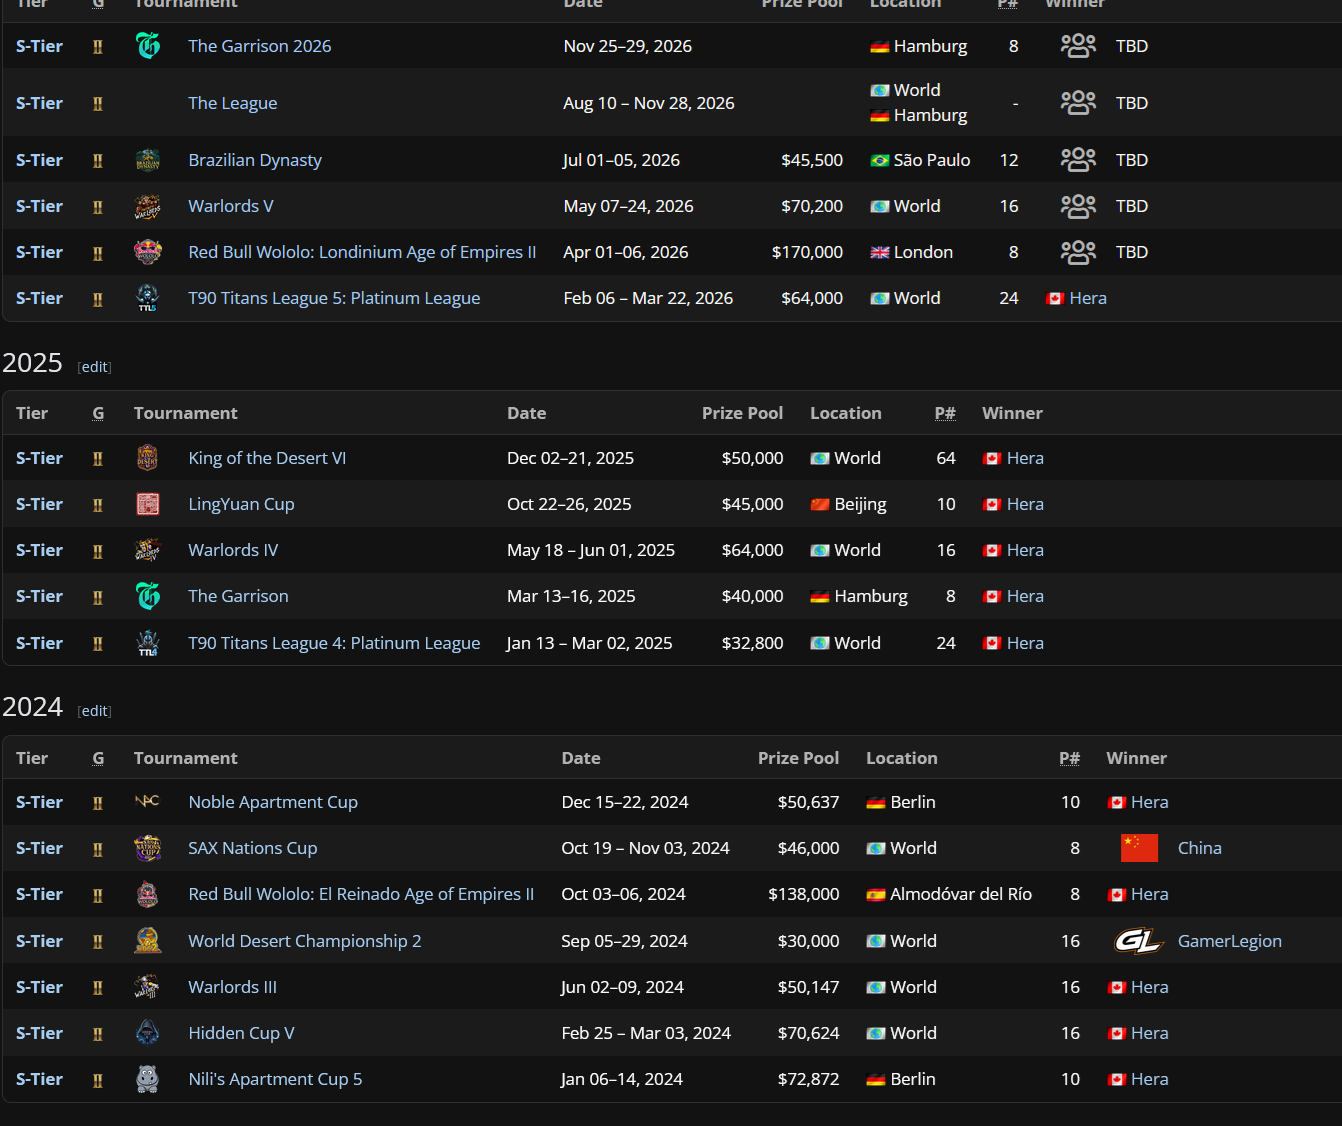Click Red Bull Wololo: El Reinado logo
This screenshot has width=1342, height=1126.
(x=148, y=894)
